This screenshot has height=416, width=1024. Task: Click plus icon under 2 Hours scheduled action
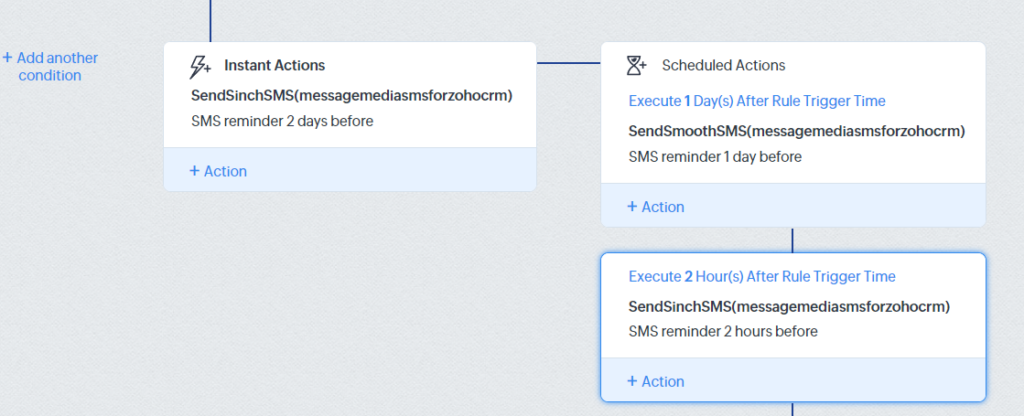pyautogui.click(x=632, y=381)
